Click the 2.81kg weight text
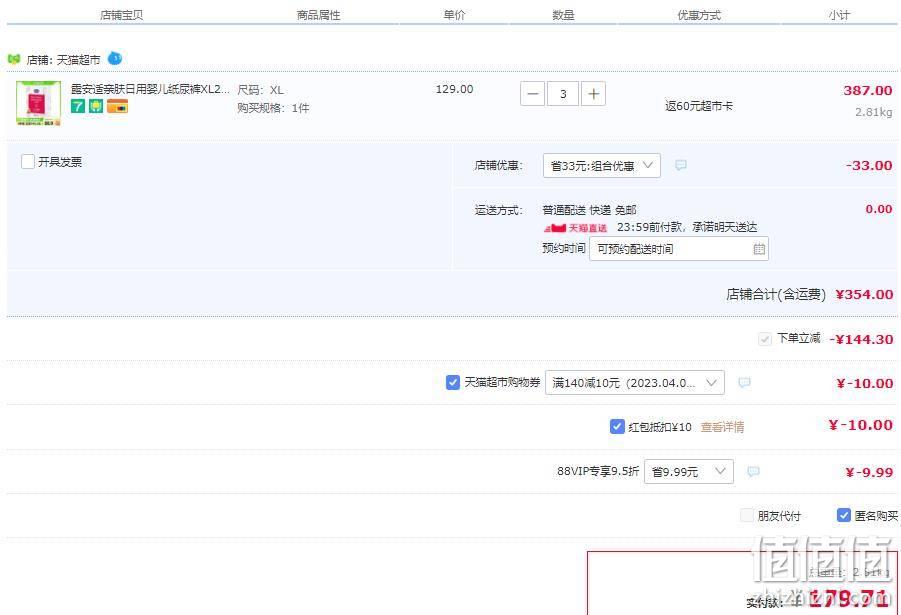Screen dimensions: 901x615 click(x=873, y=112)
